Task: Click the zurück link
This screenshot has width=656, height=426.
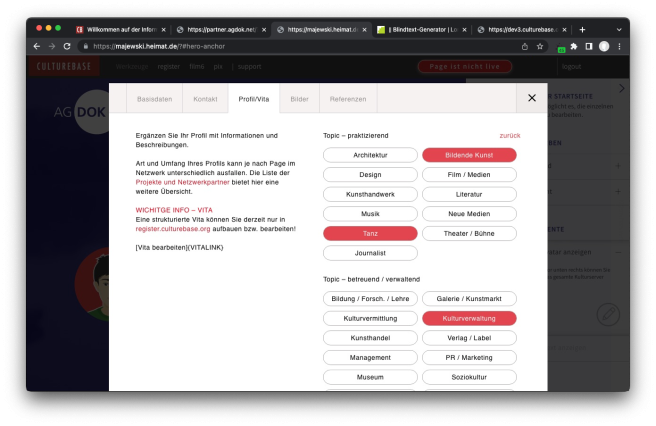Action: pyautogui.click(x=509, y=135)
